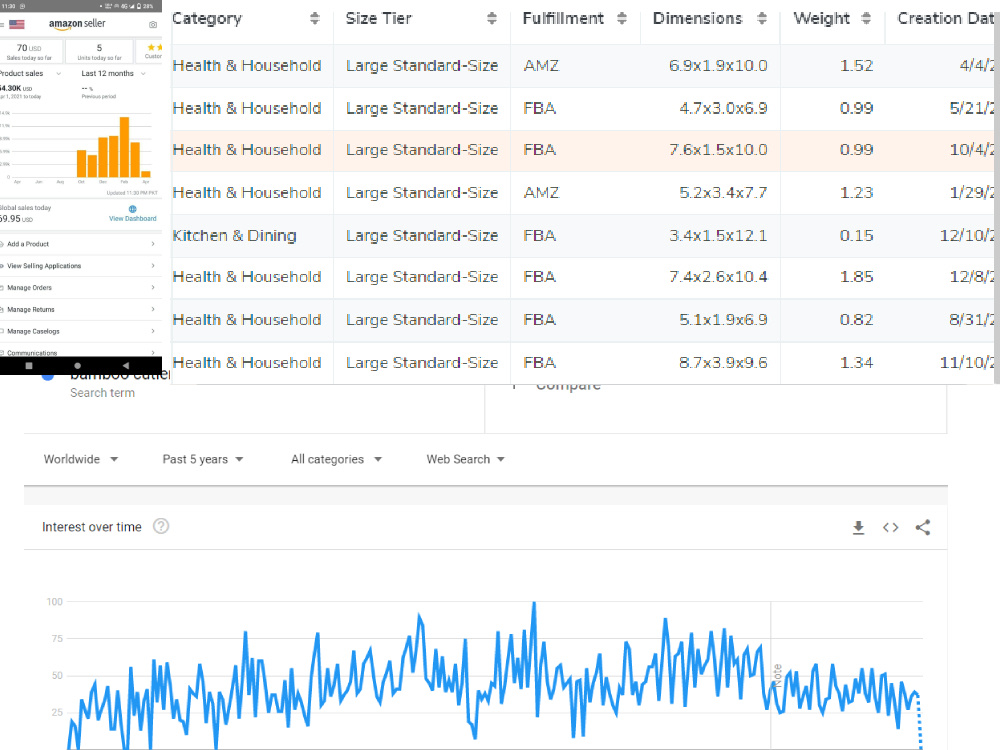This screenshot has width=1000, height=750.
Task: Sort table by Fulfillment column arrows
Action: pos(622,18)
